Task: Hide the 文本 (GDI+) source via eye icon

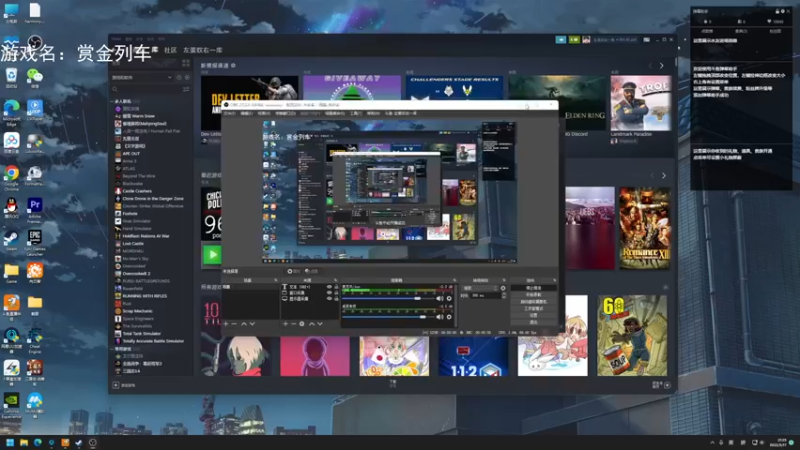Action: [x=330, y=287]
